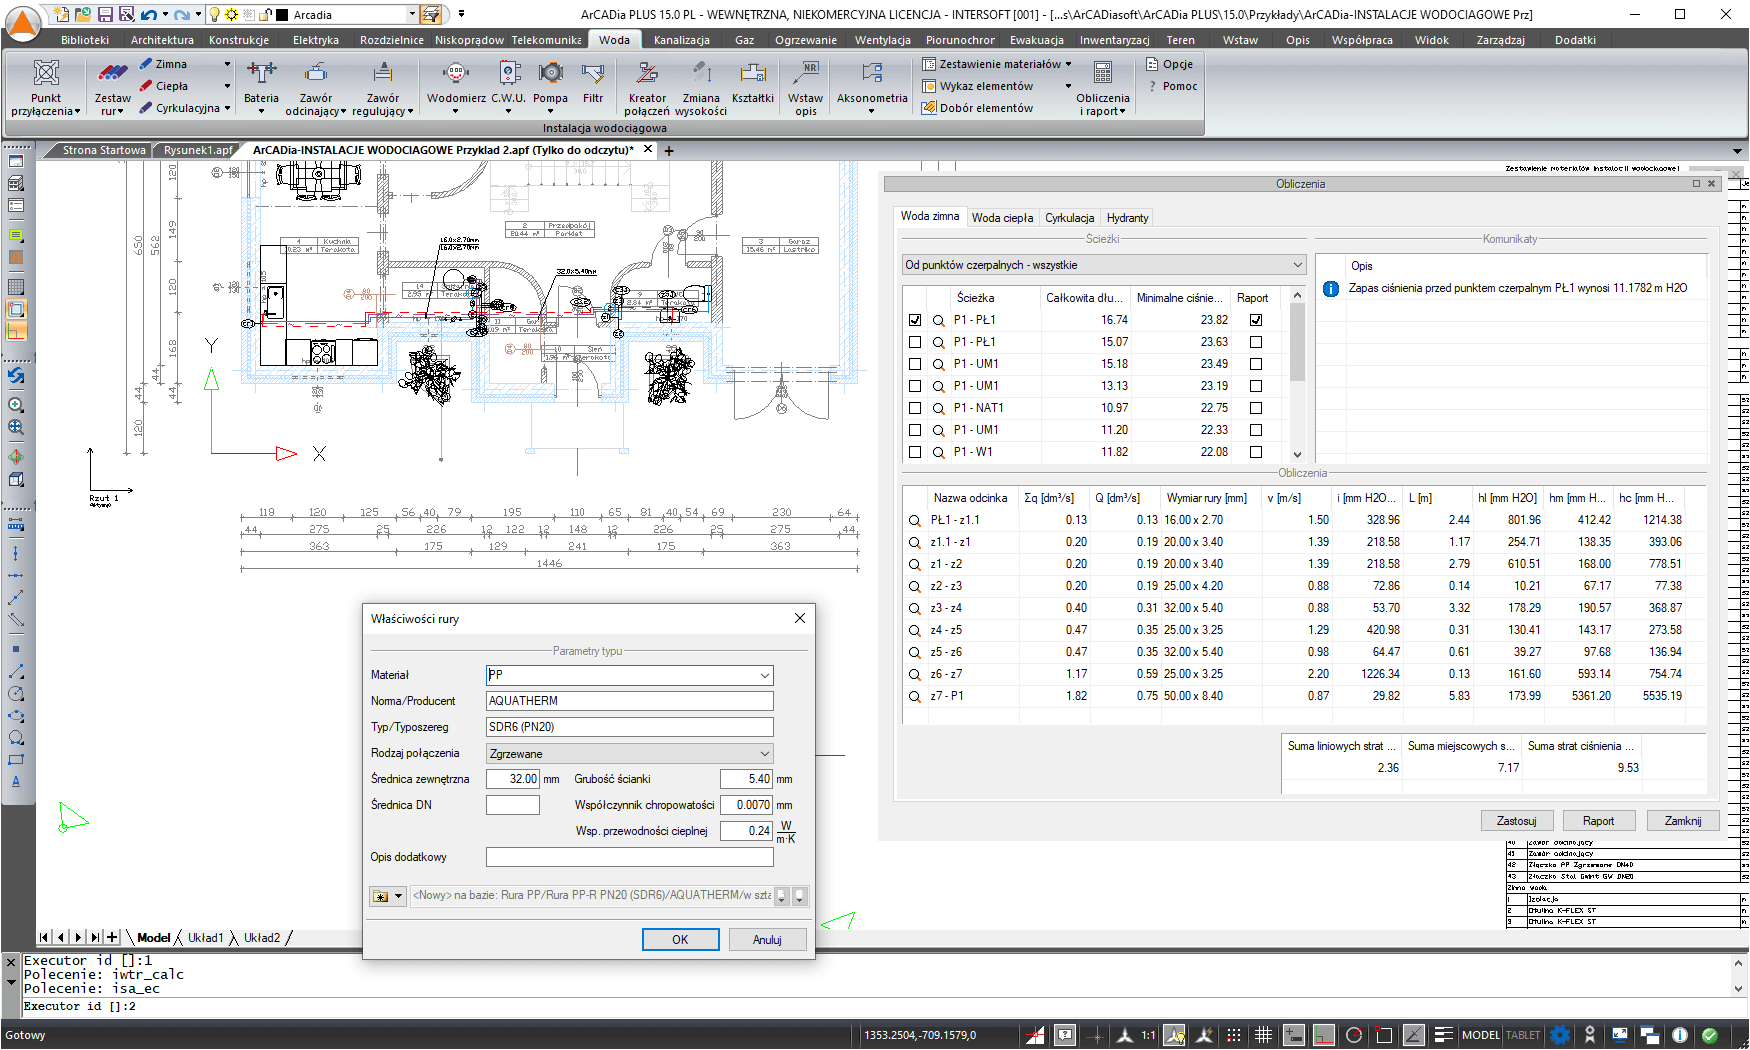
Task: Open the Woda ciepła calculations tab
Action: [1003, 217]
